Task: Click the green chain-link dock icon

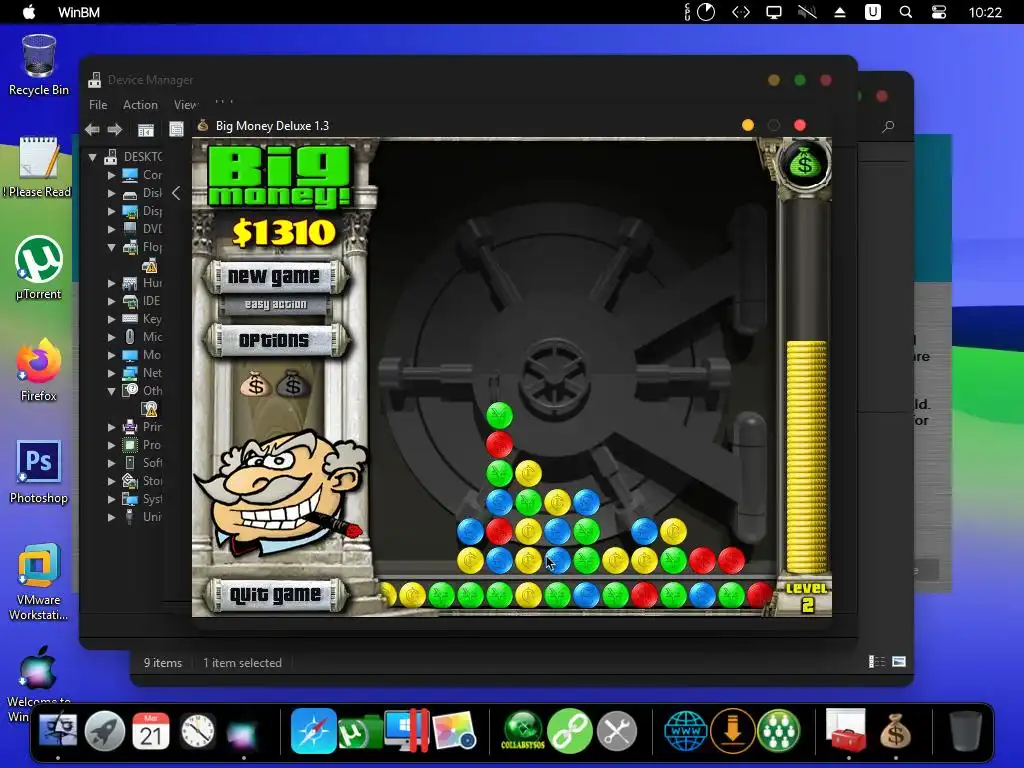Action: point(569,731)
